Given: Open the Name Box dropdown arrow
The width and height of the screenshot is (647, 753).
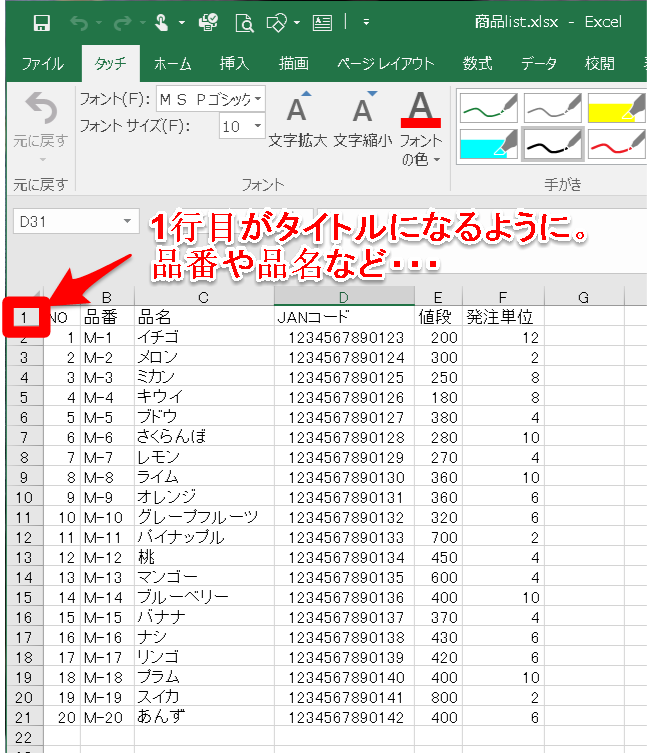Looking at the screenshot, I should (x=127, y=221).
